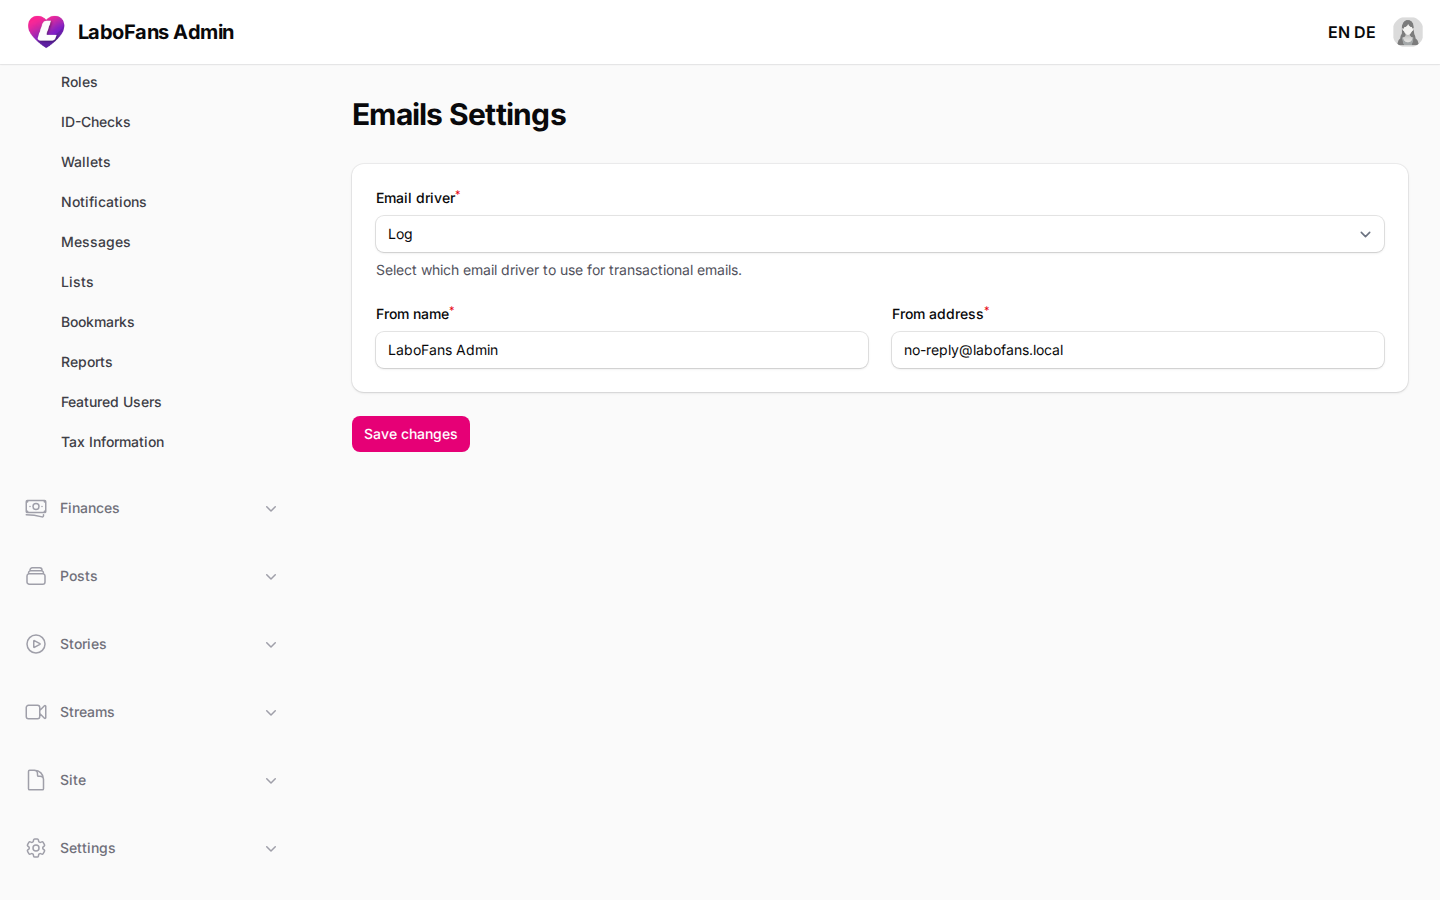Click the Posts stack icon
This screenshot has height=900, width=1440.
point(36,576)
